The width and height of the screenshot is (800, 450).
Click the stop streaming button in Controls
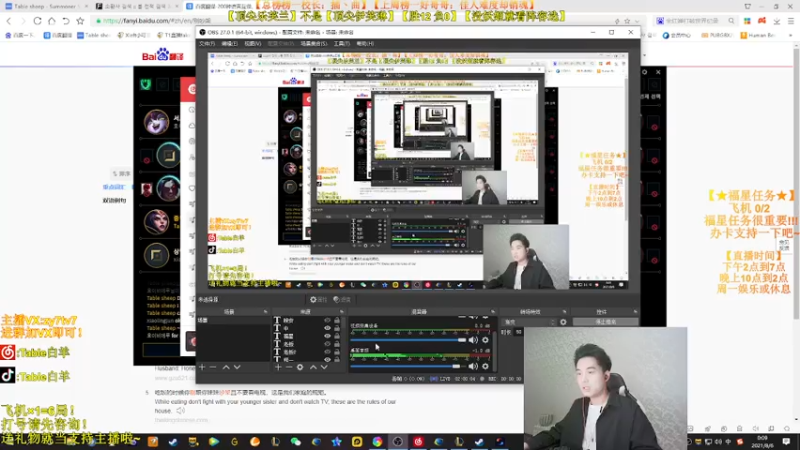605,322
